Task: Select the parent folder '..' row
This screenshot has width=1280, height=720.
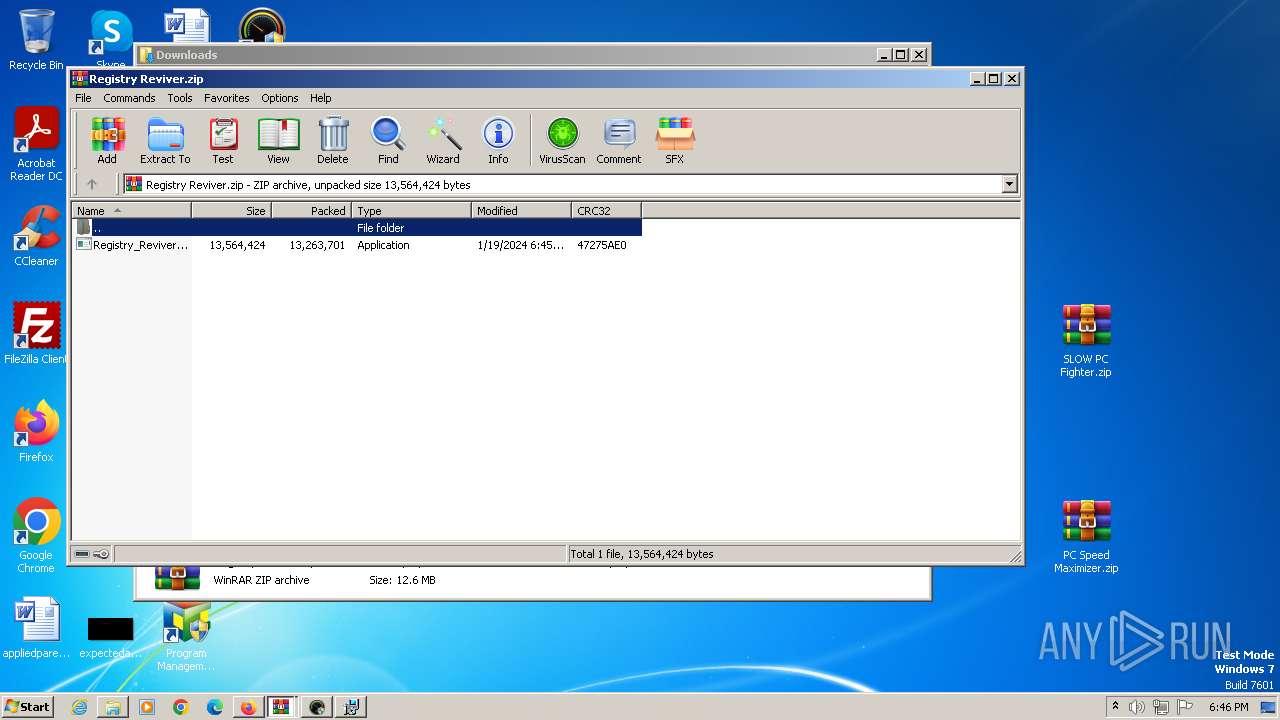Action: click(x=357, y=228)
